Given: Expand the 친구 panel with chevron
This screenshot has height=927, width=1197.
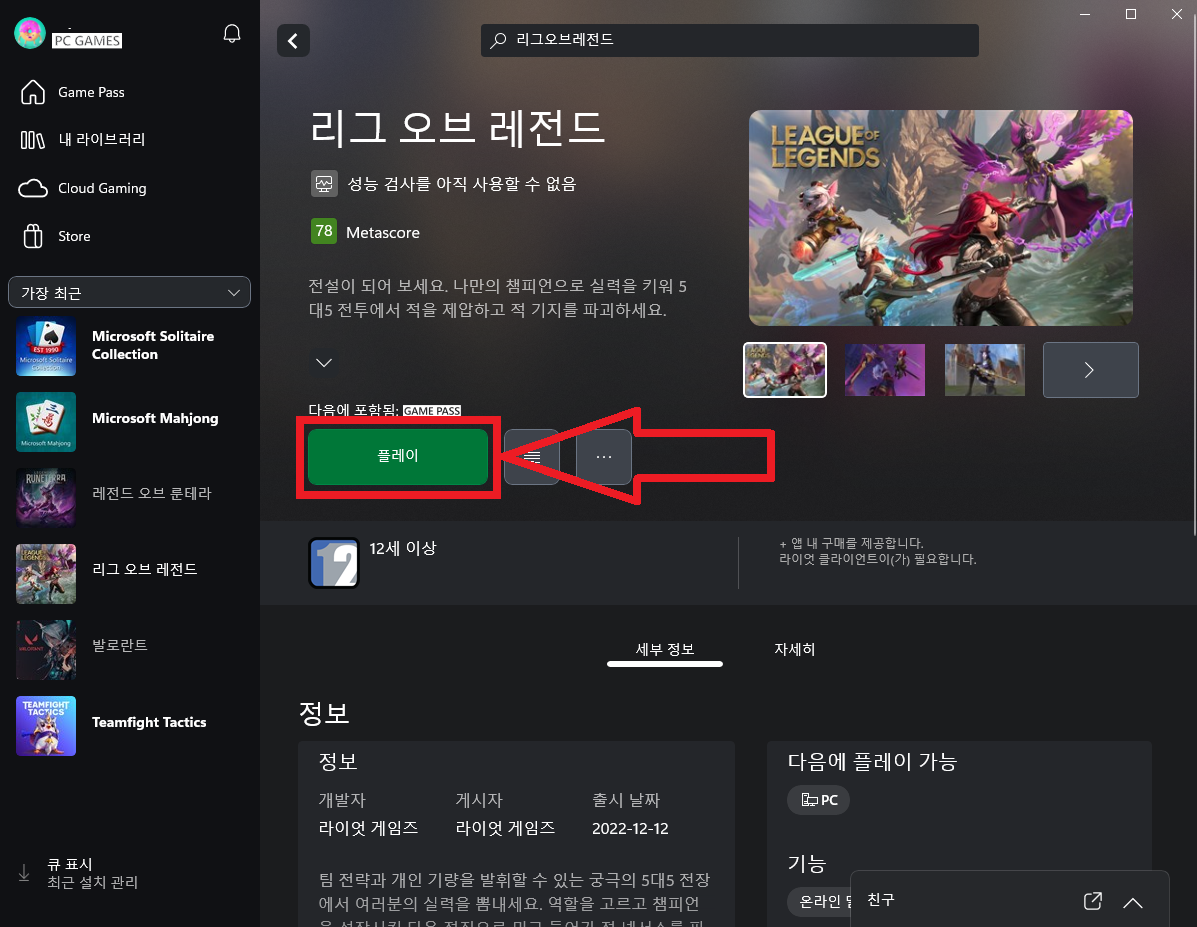Looking at the screenshot, I should 1133,903.
